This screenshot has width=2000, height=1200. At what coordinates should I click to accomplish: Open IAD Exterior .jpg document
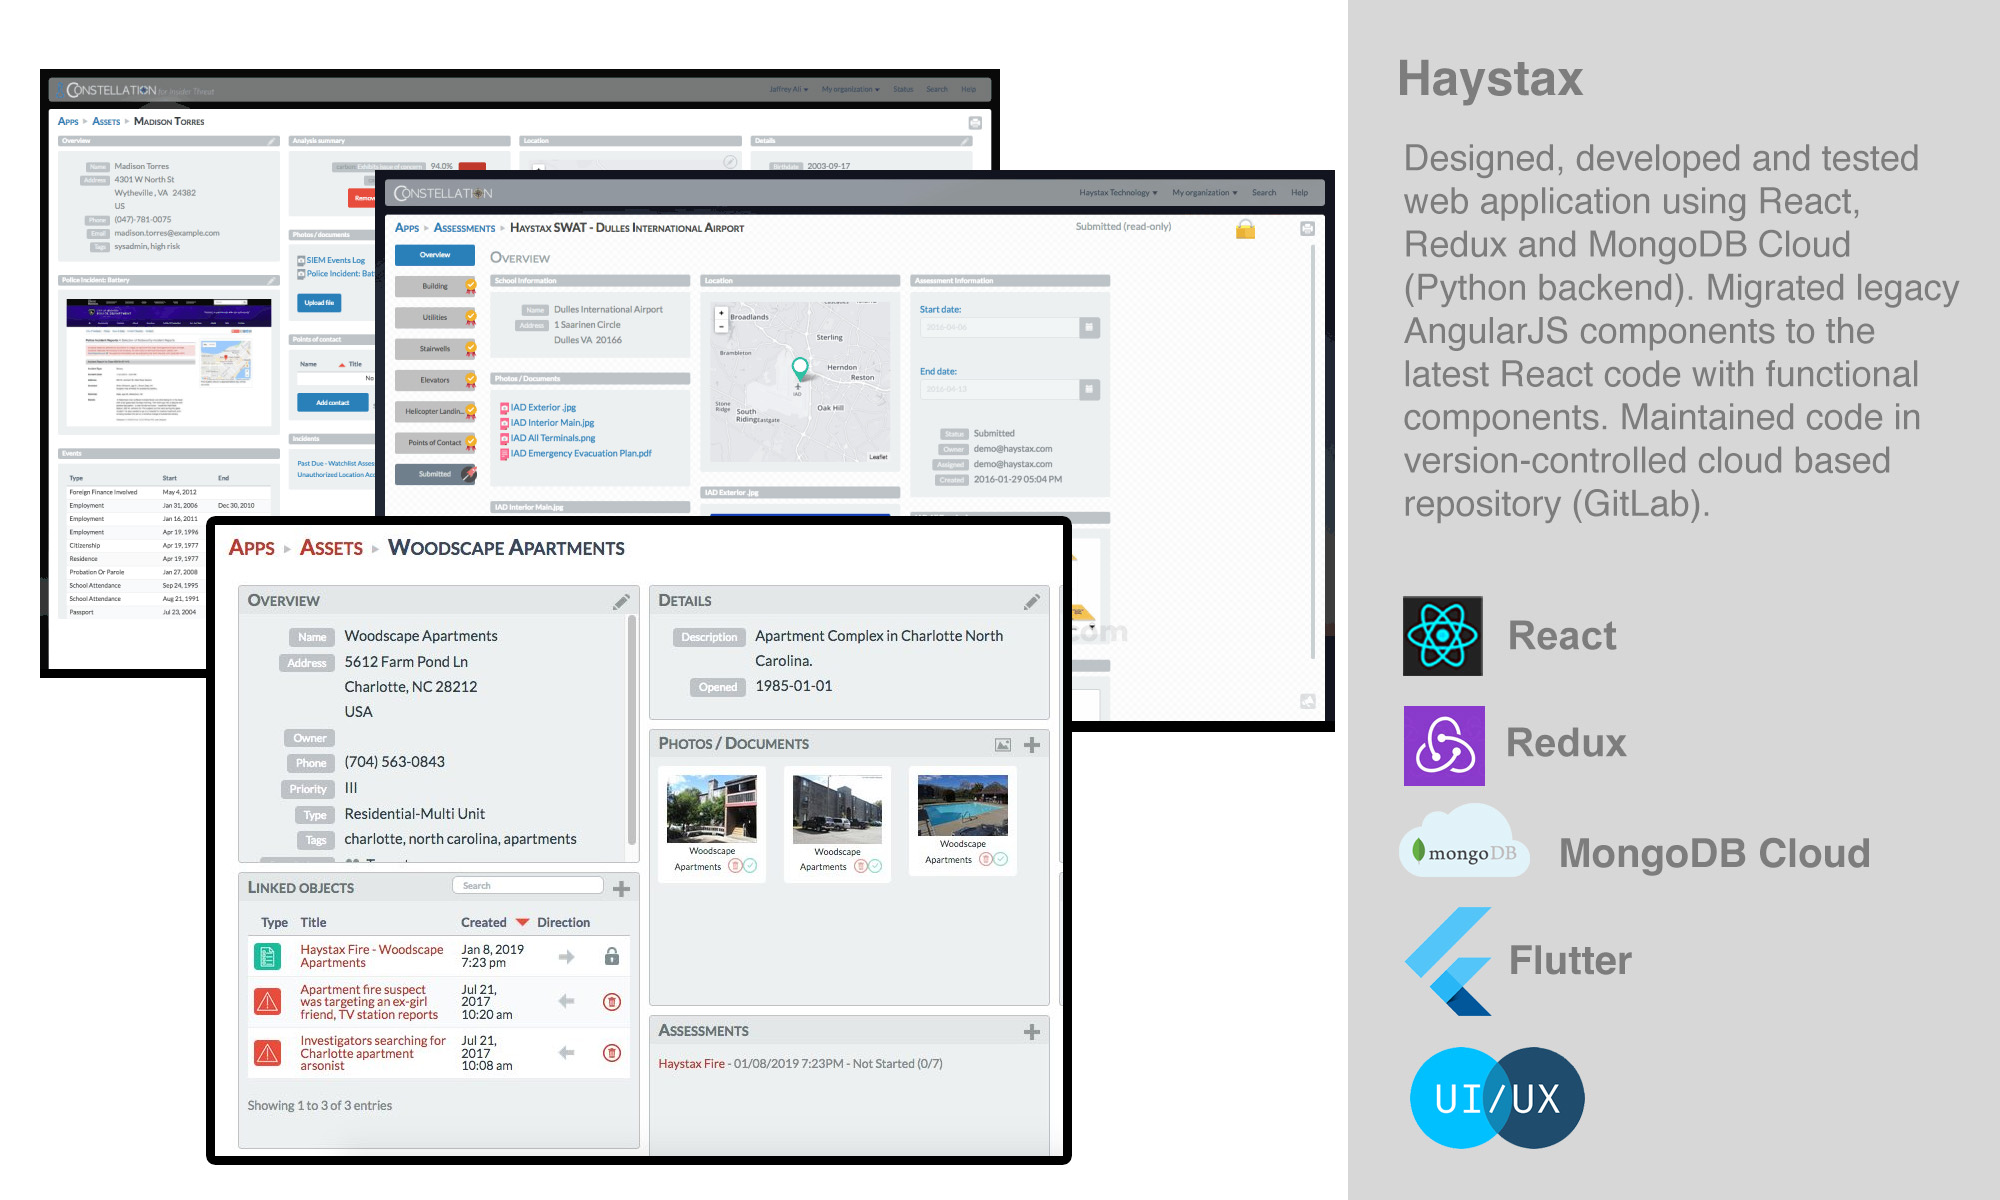coord(543,408)
